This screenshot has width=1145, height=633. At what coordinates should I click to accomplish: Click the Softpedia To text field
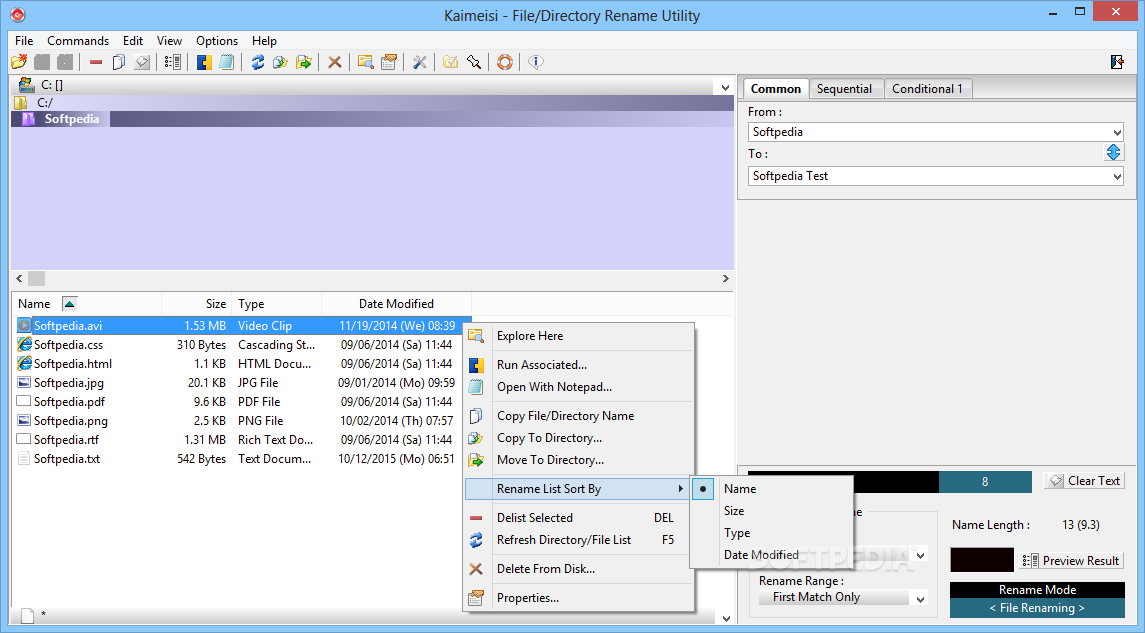pyautogui.click(x=928, y=176)
